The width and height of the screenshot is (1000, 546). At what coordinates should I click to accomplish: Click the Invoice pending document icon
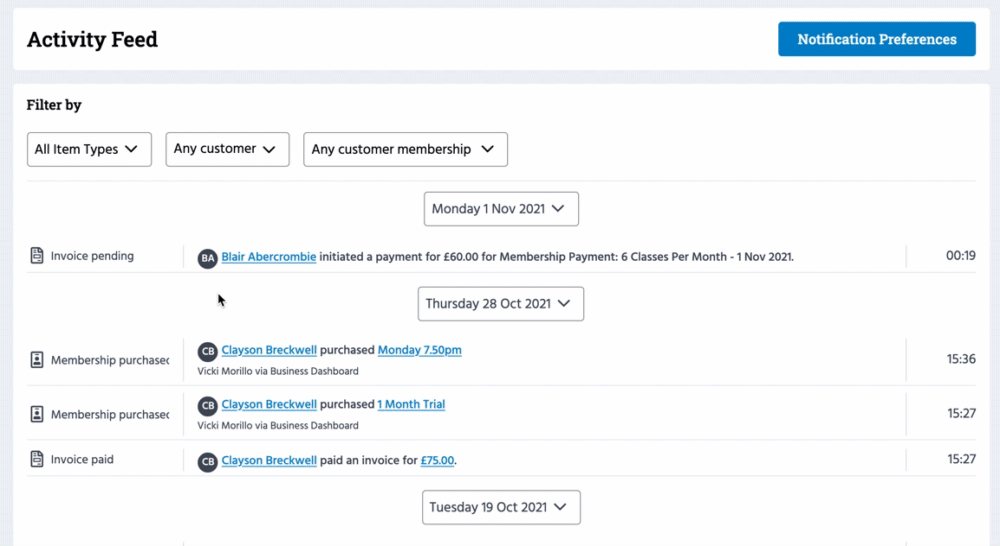[37, 256]
